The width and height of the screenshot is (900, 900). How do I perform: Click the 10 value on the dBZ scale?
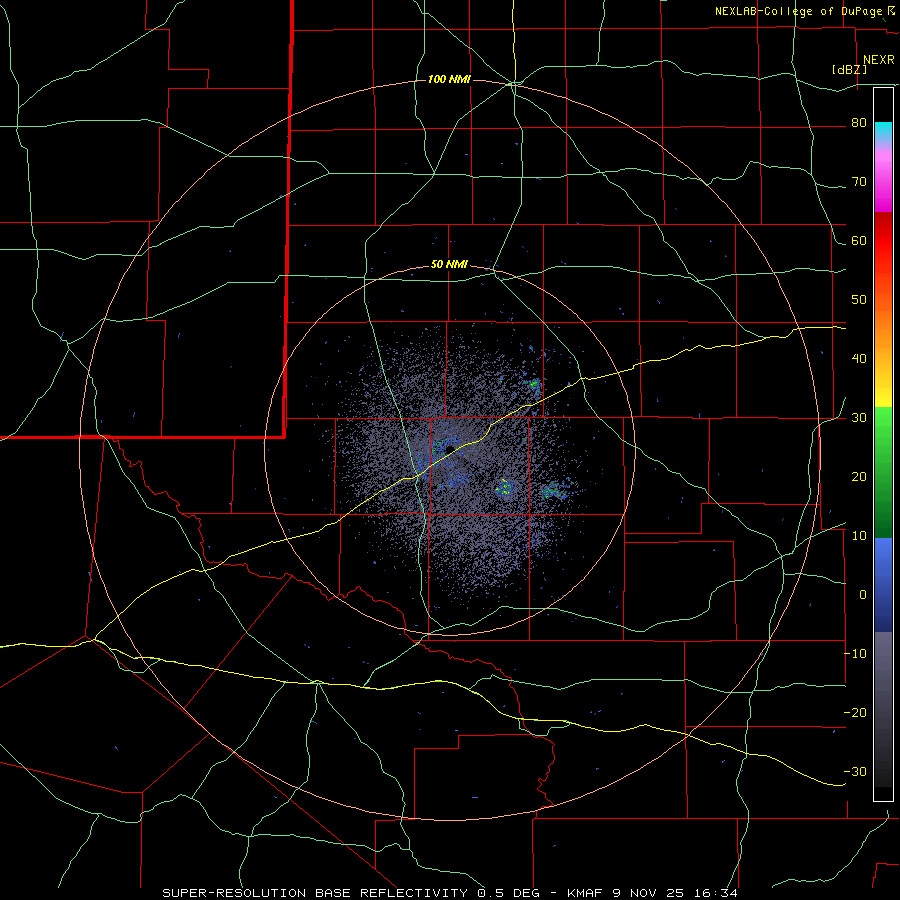click(859, 536)
